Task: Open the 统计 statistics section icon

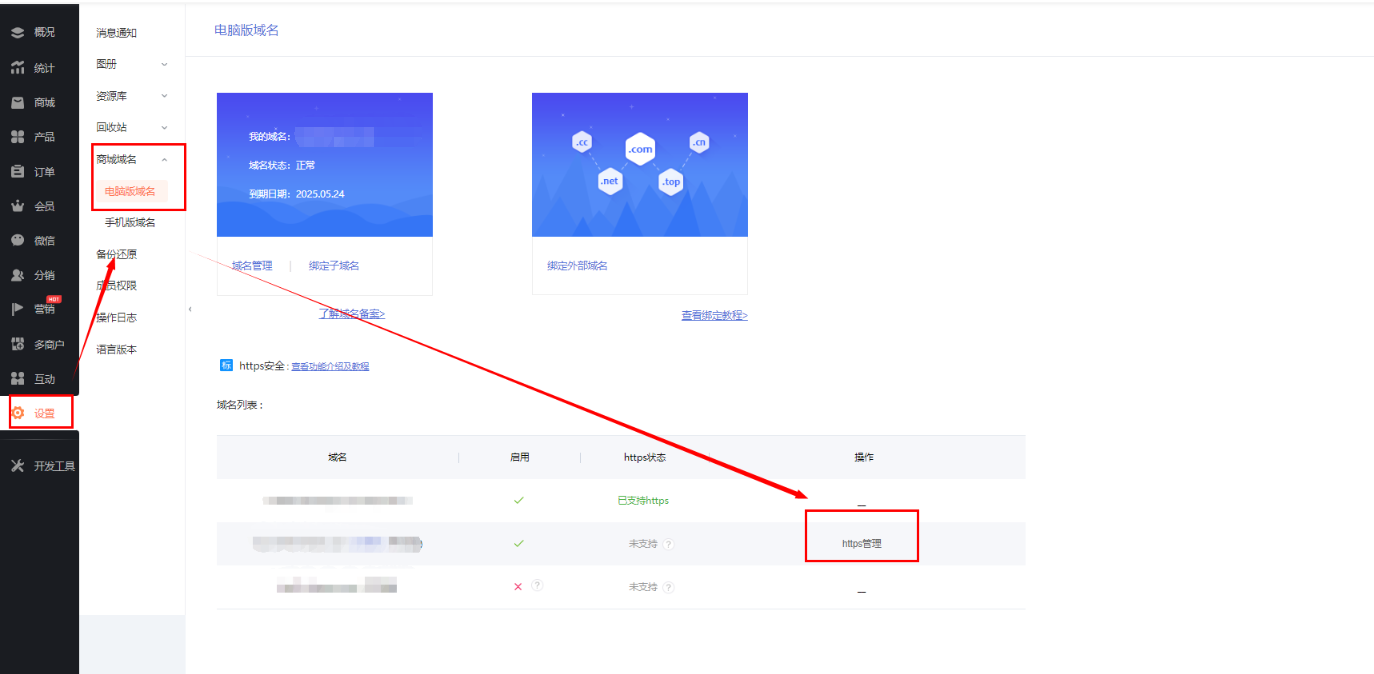Action: tap(17, 68)
